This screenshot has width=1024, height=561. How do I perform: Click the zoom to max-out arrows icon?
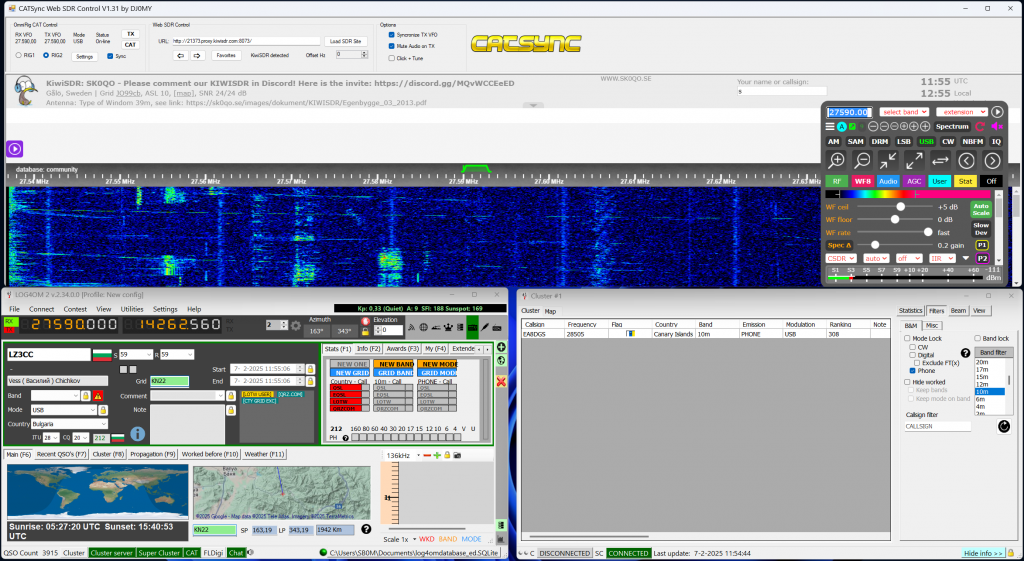point(914,160)
